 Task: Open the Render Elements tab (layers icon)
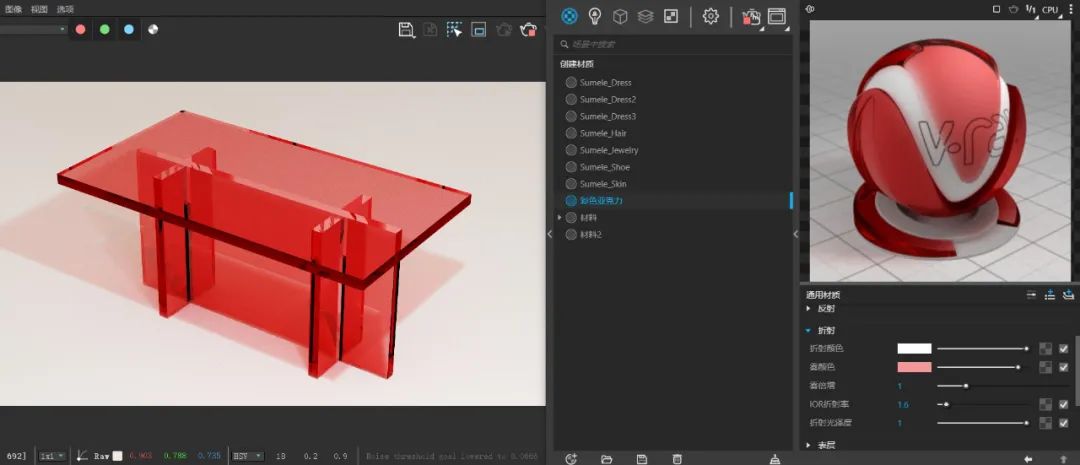645,16
